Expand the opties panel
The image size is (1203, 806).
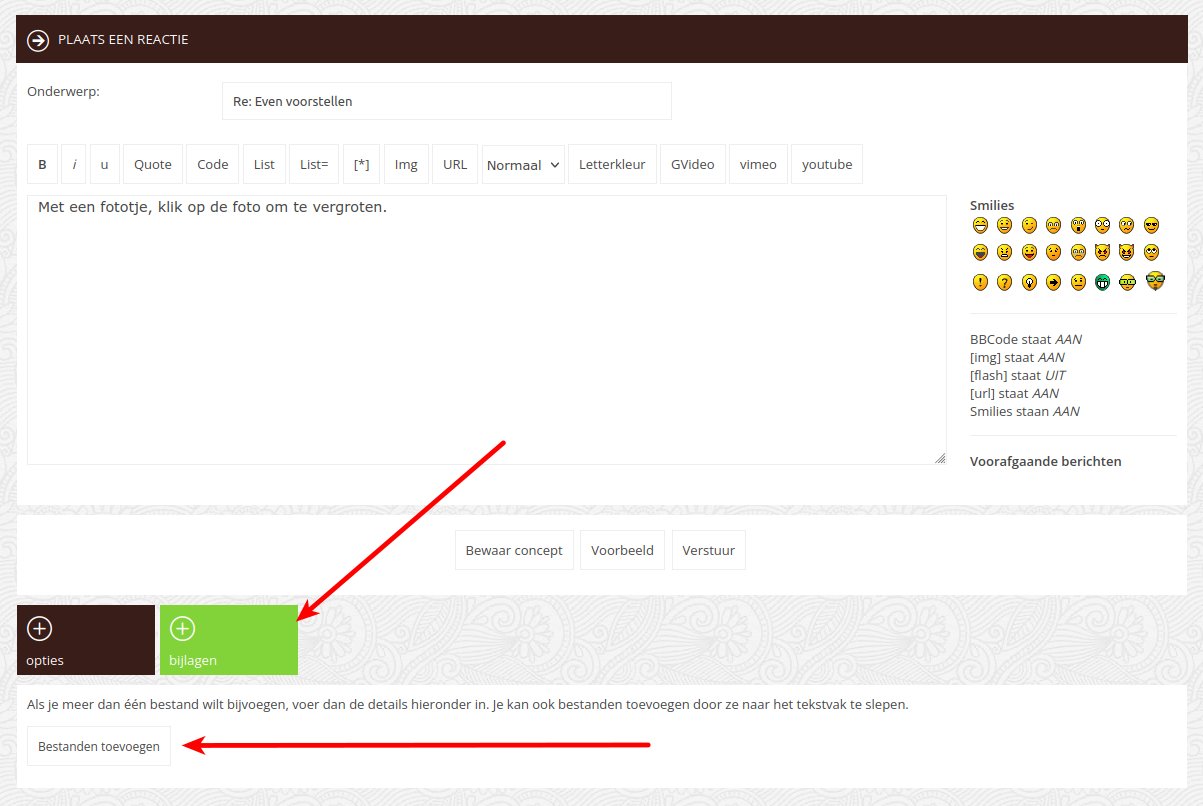click(x=86, y=640)
